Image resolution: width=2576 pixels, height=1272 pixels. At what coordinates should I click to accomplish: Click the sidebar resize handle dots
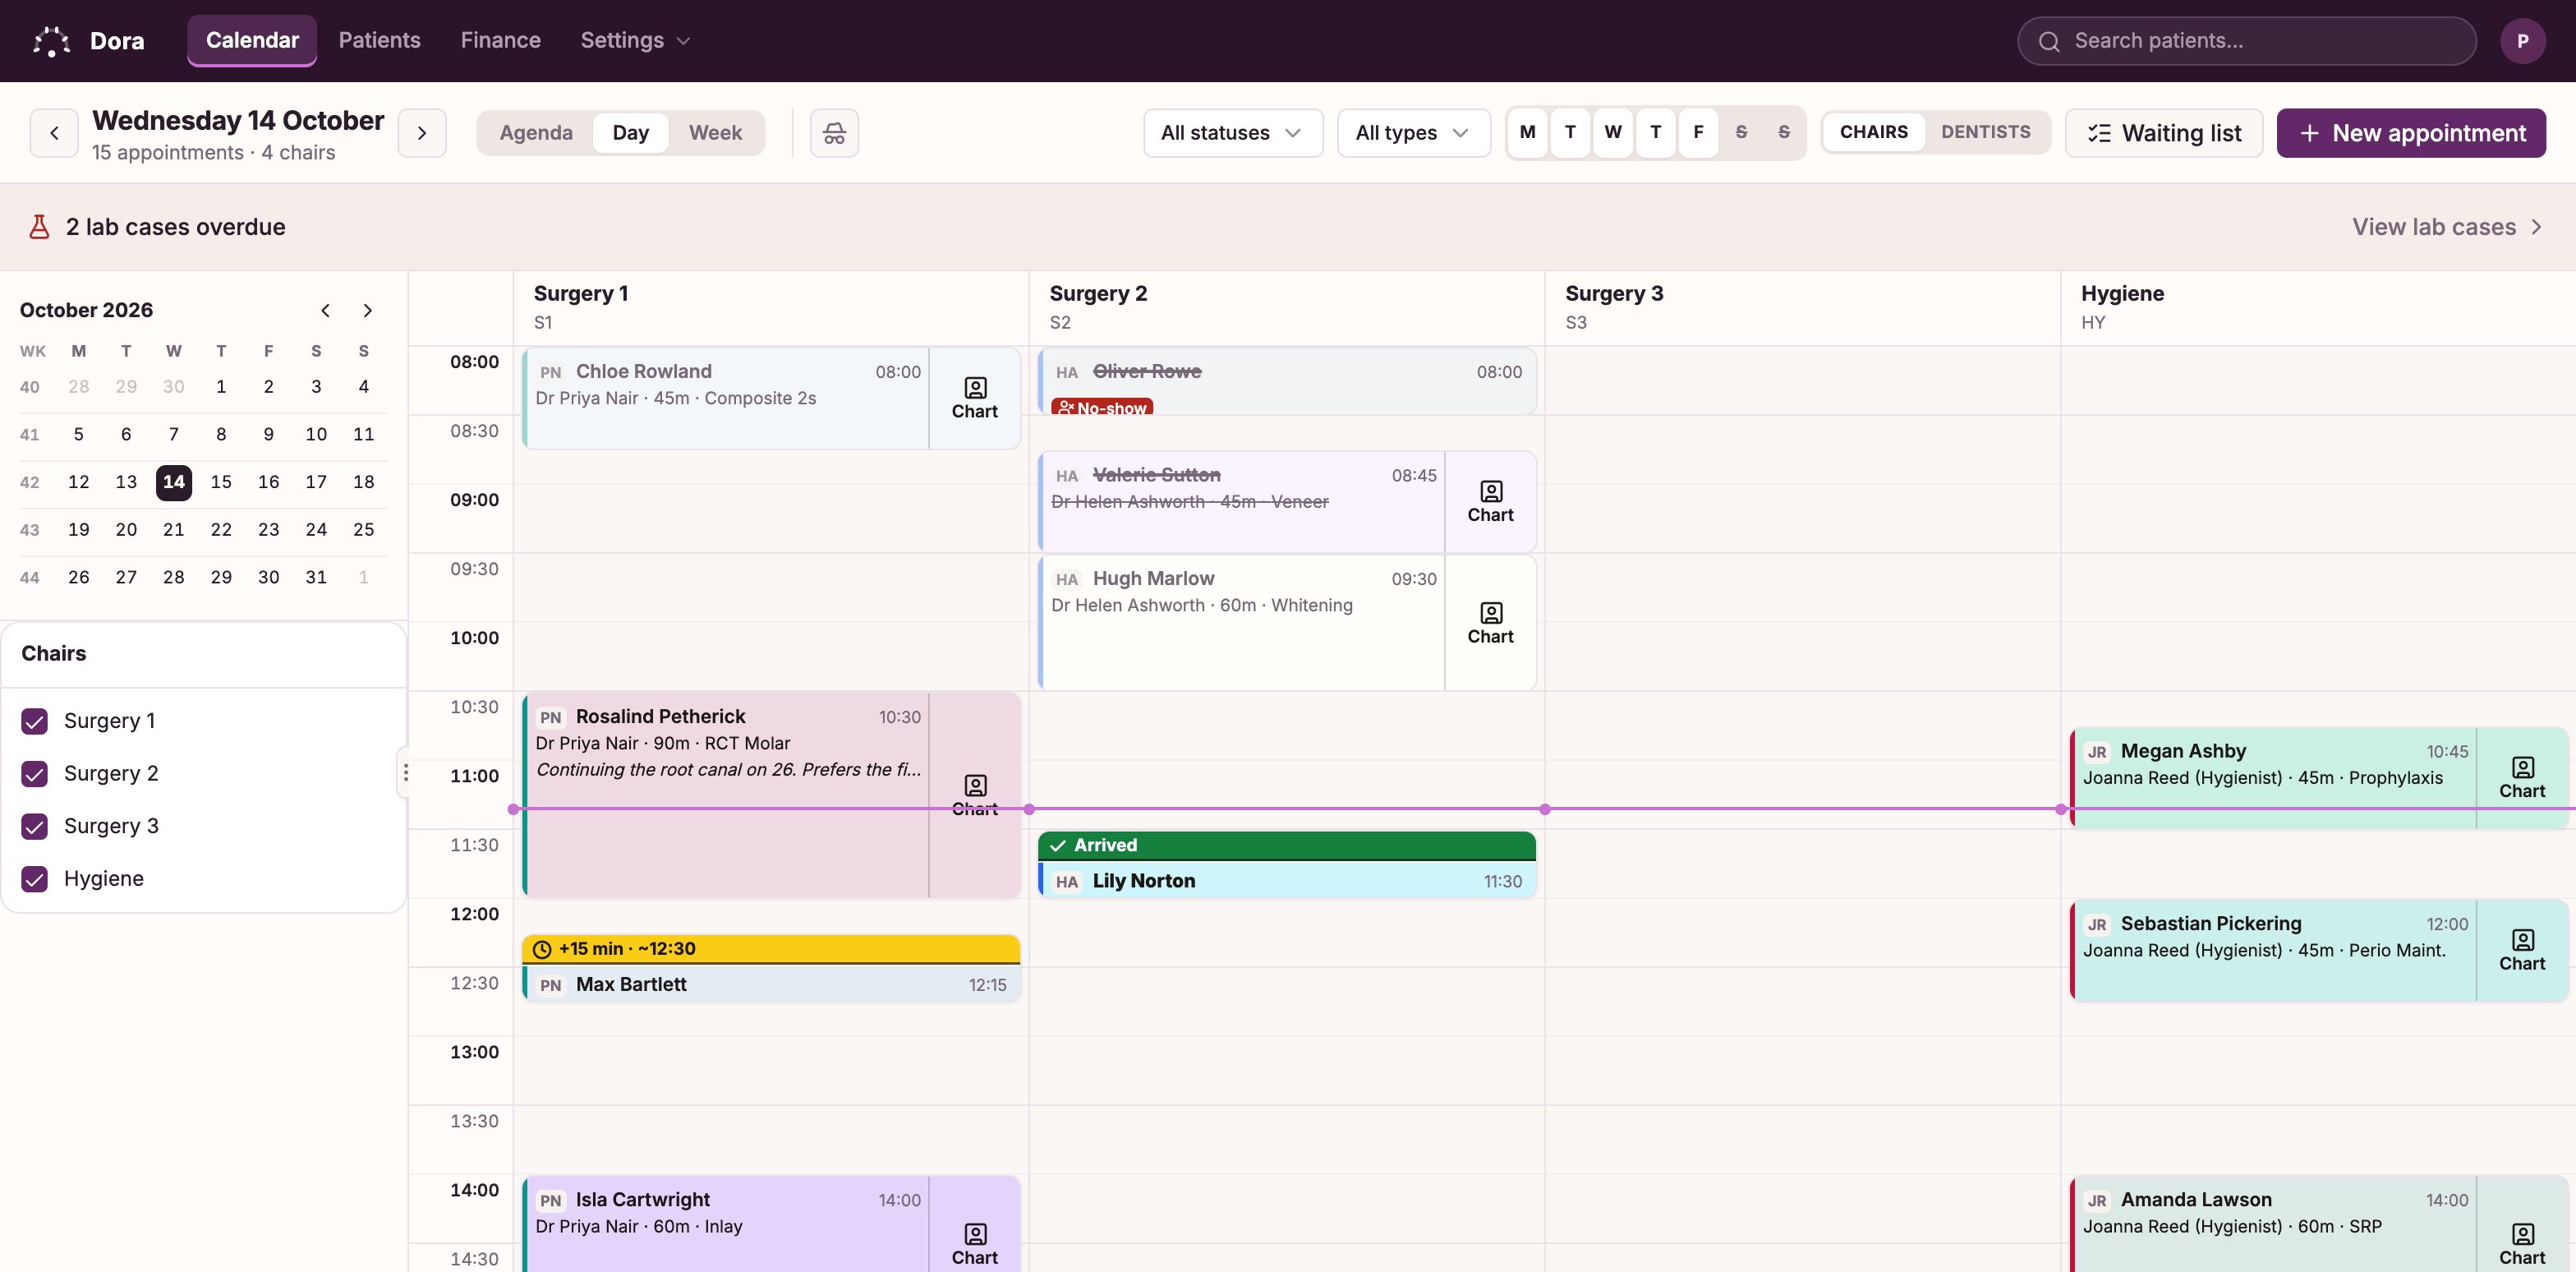coord(405,773)
